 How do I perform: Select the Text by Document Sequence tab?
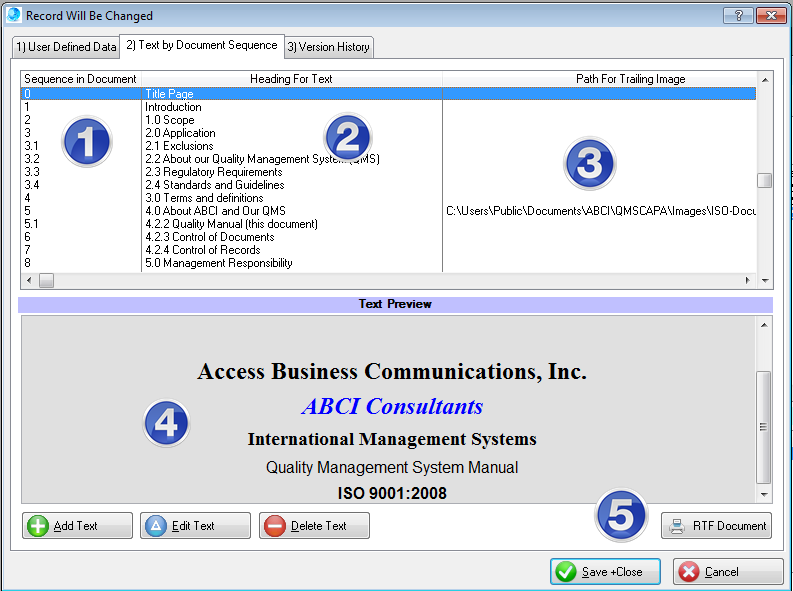tap(202, 46)
